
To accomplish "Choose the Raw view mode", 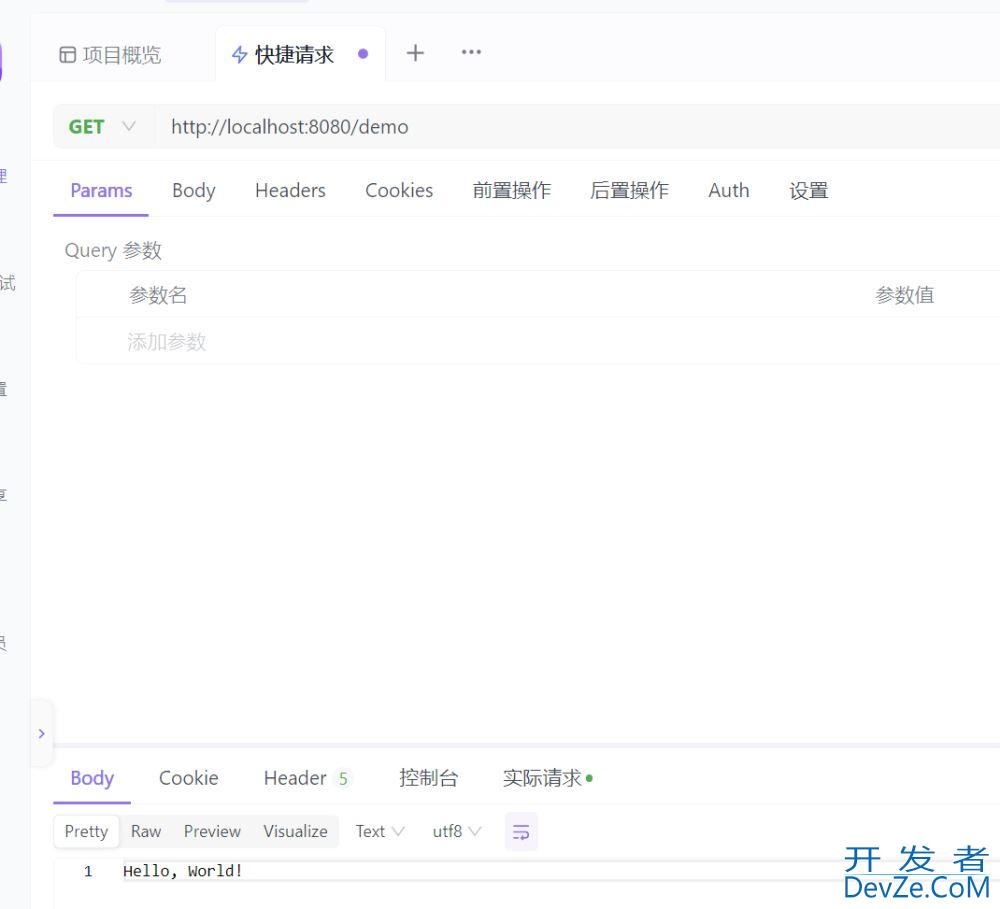I will [146, 831].
